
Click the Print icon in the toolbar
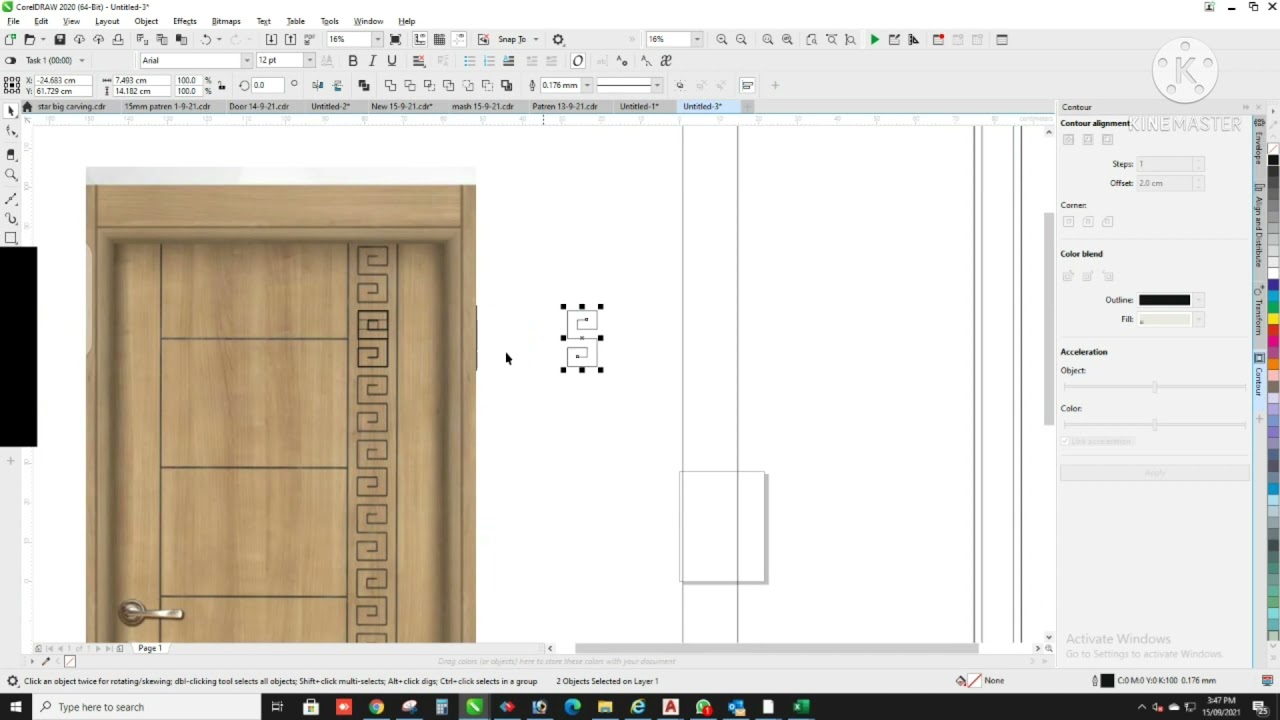pos(118,40)
